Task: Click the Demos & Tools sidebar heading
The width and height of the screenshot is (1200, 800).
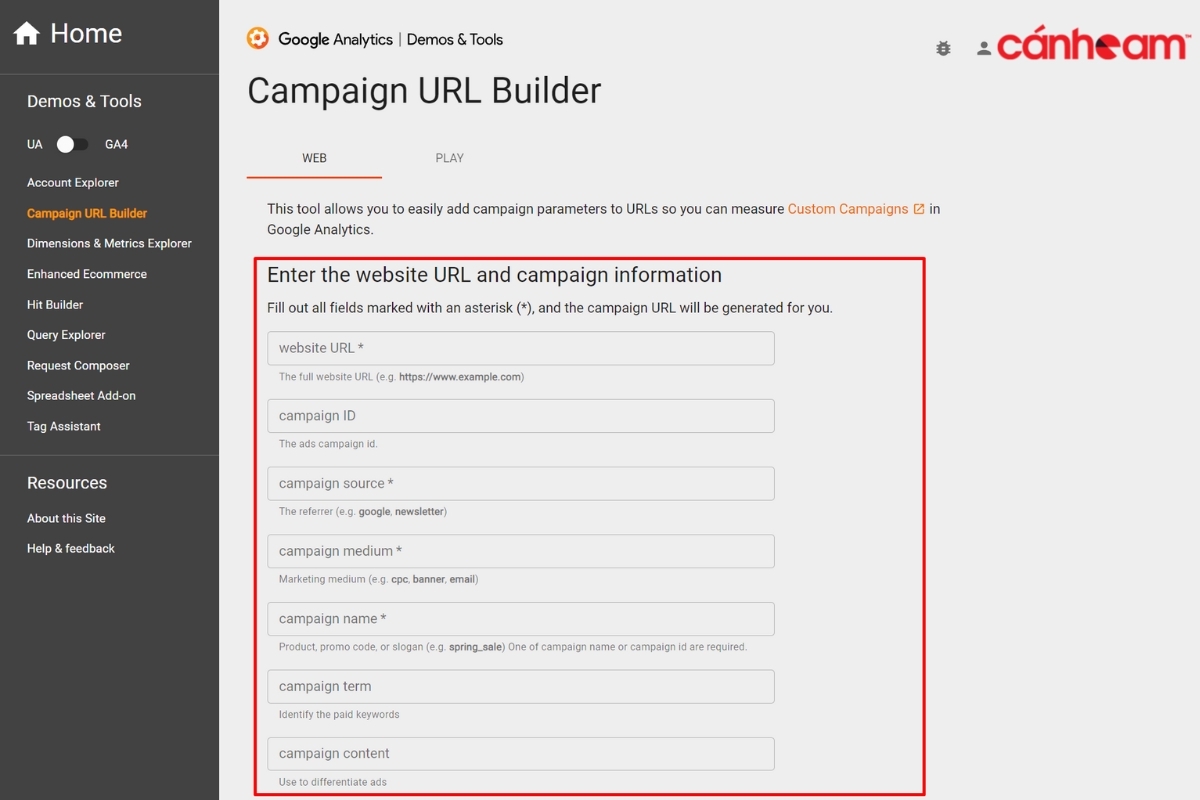Action: [x=84, y=101]
